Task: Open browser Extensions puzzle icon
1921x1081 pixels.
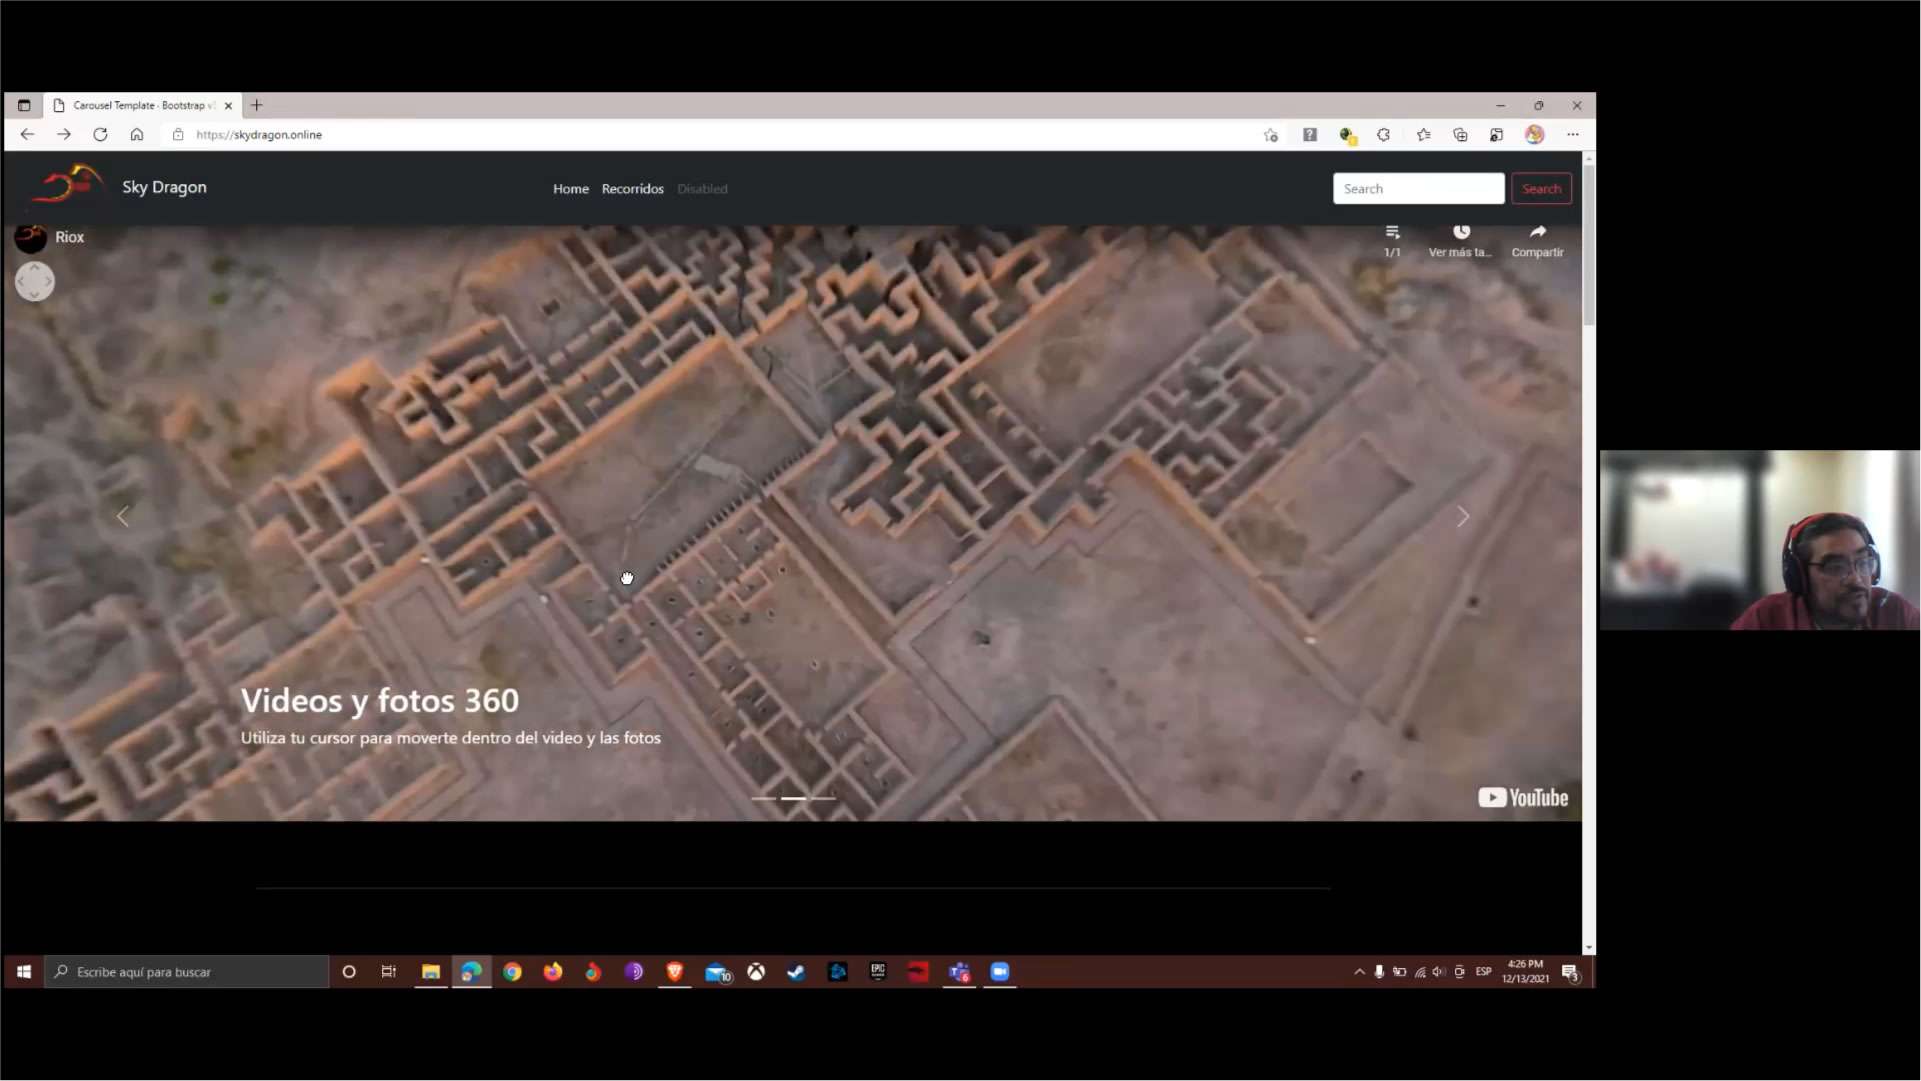Action: [x=1384, y=135]
